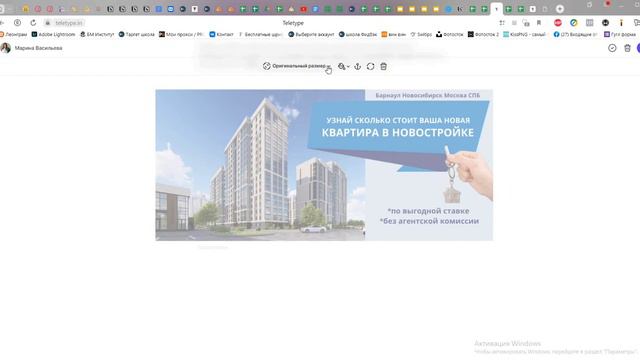Viewport: 640px width, 360px height.
Task: Click the orange letter i extension icon
Action: [621, 23]
